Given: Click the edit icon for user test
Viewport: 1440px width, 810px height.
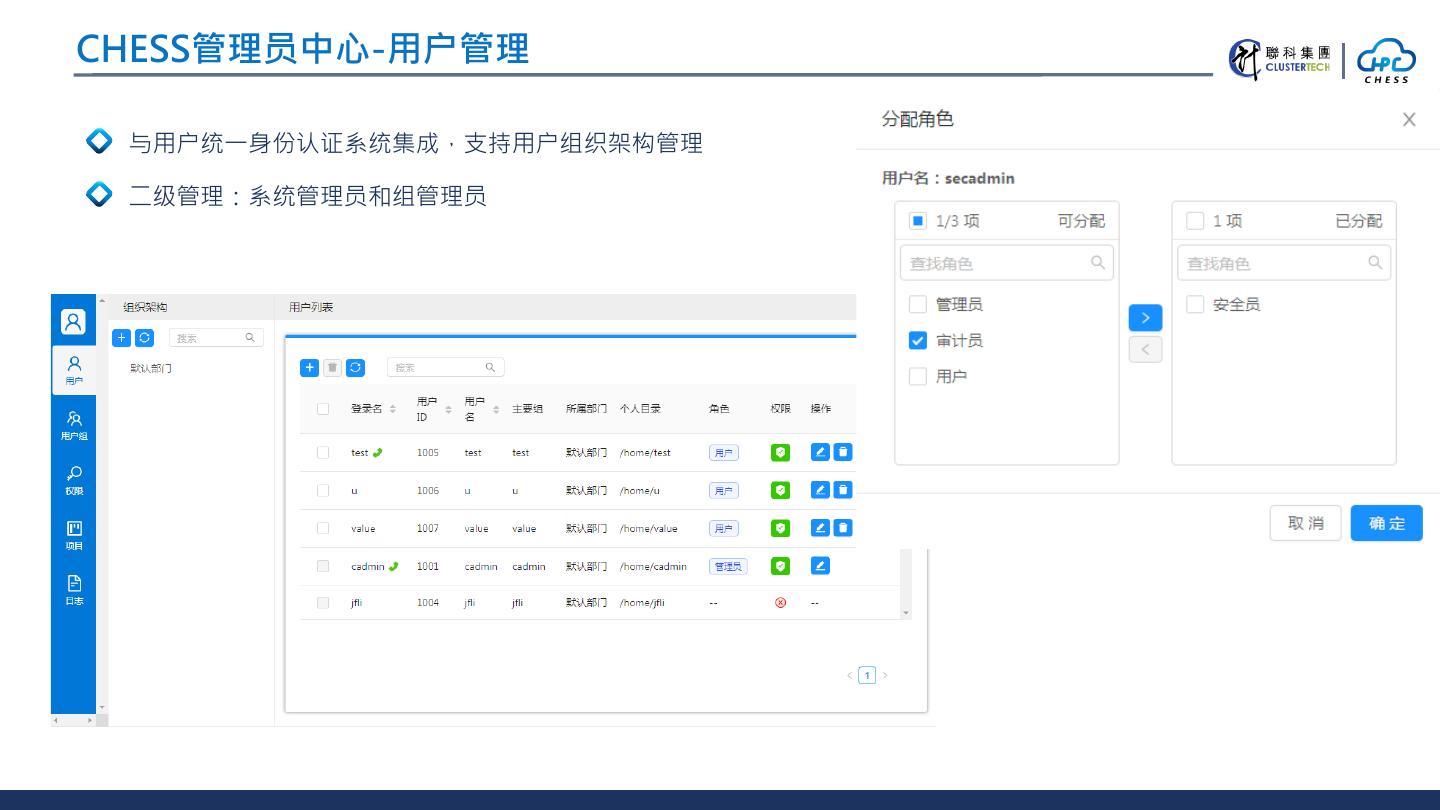Looking at the screenshot, I should point(820,452).
